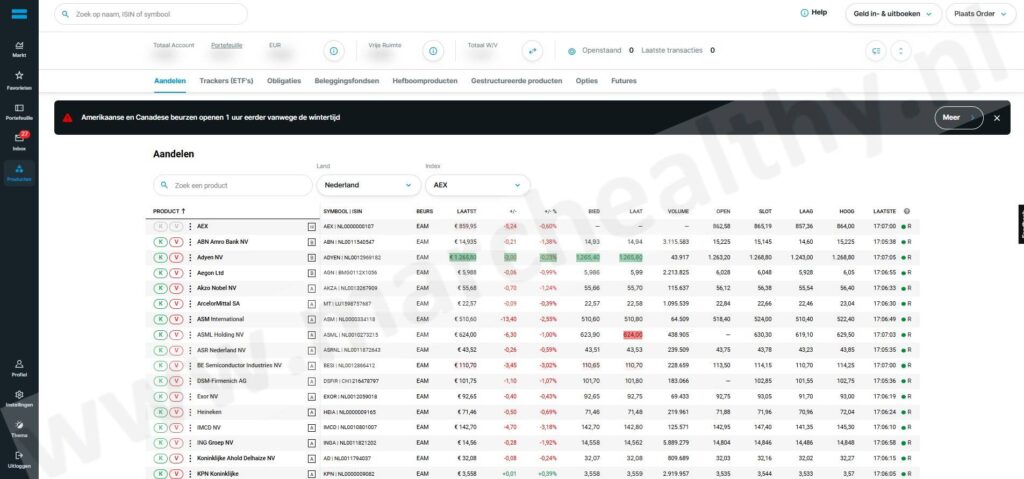Open table column settings gear icon
The height and width of the screenshot is (479, 1024).
pos(906,211)
